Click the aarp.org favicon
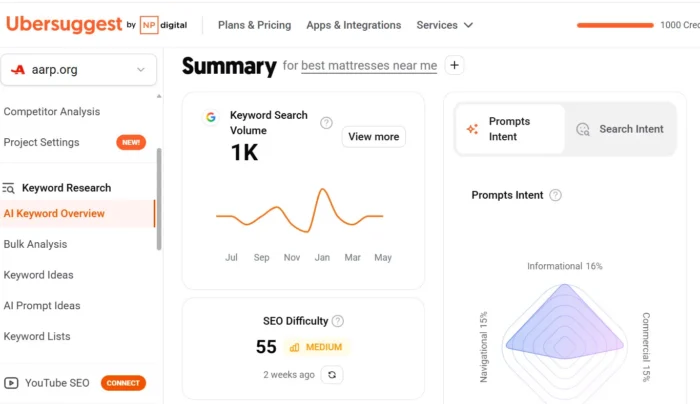Viewport: 700px width, 404px height. point(18,70)
